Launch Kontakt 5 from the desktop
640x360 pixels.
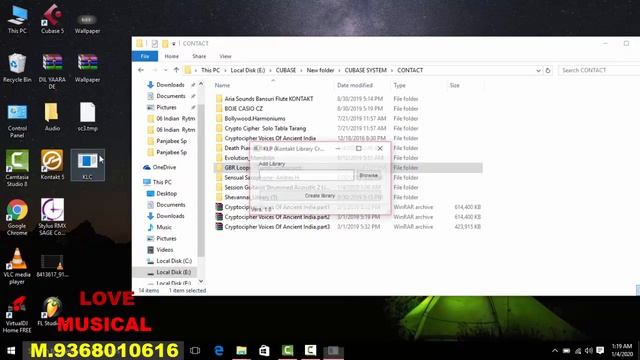tap(52, 165)
